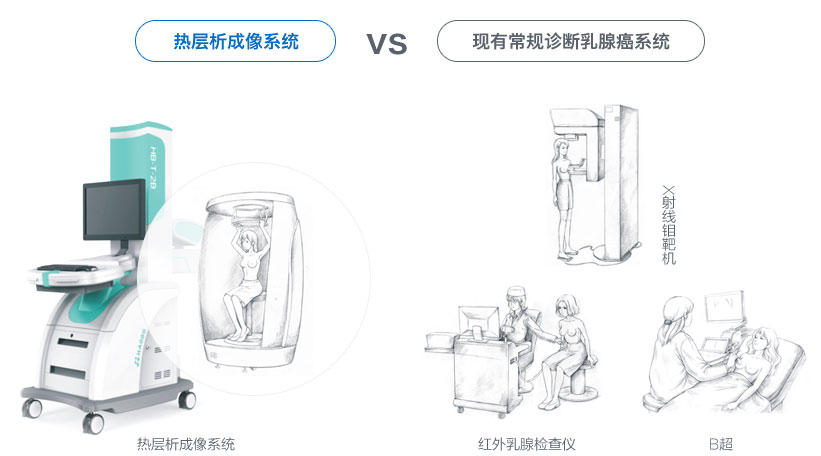Click the X射线钼靶机 vertical label
Viewport: 821px width, 456px height.
point(669,225)
